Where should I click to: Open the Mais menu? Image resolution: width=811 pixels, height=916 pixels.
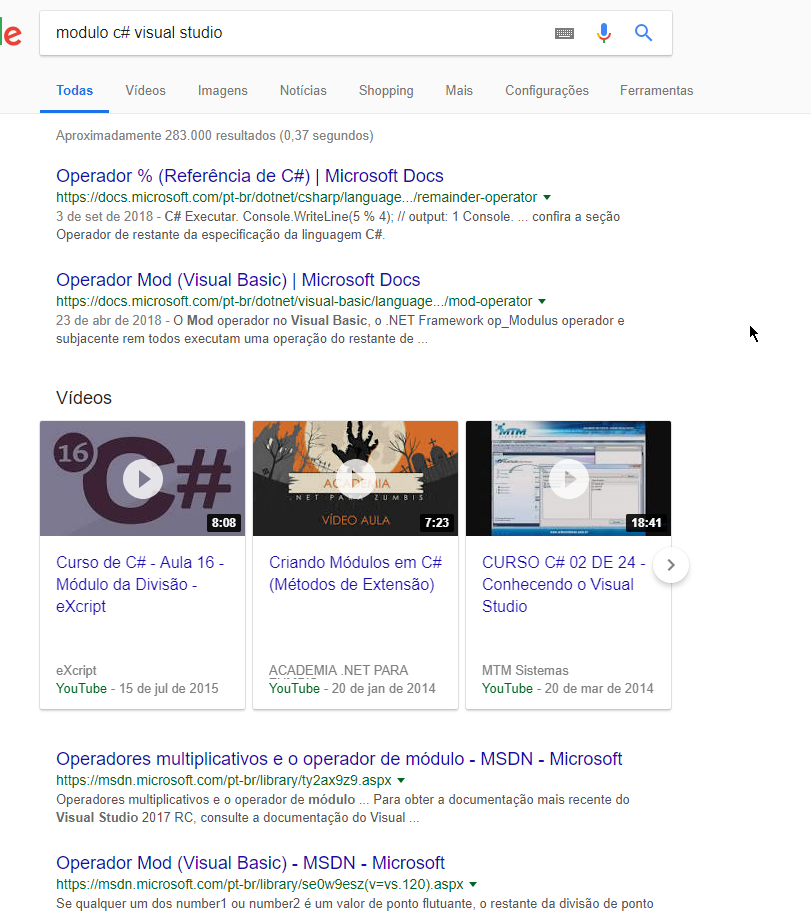459,91
